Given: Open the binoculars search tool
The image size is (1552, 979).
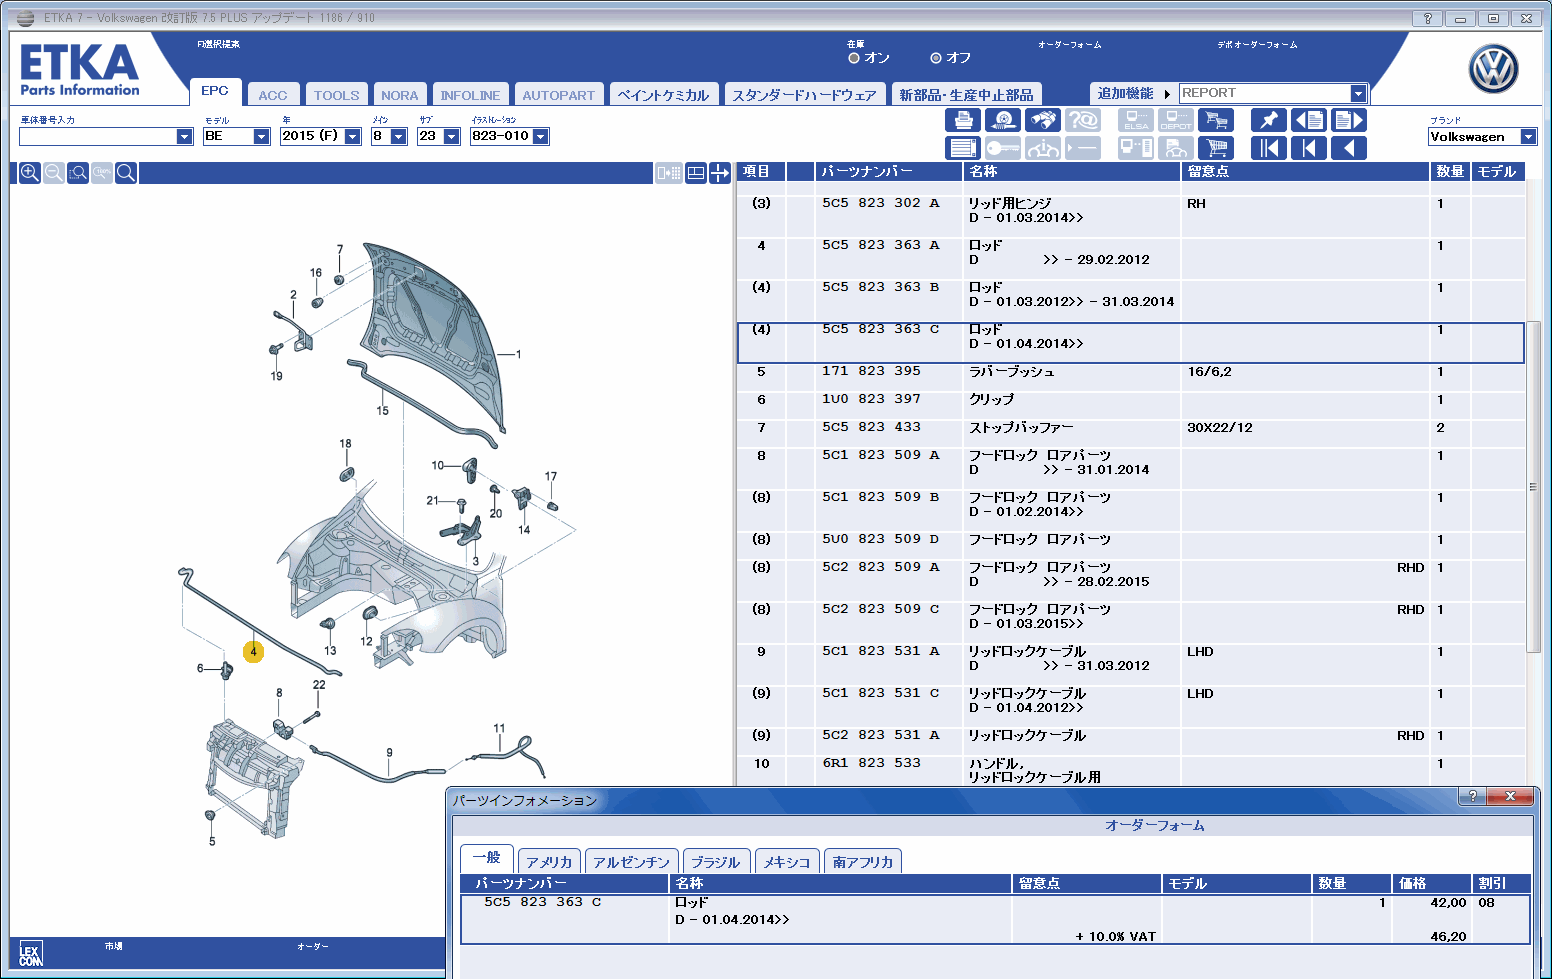Looking at the screenshot, I should point(1042,120).
